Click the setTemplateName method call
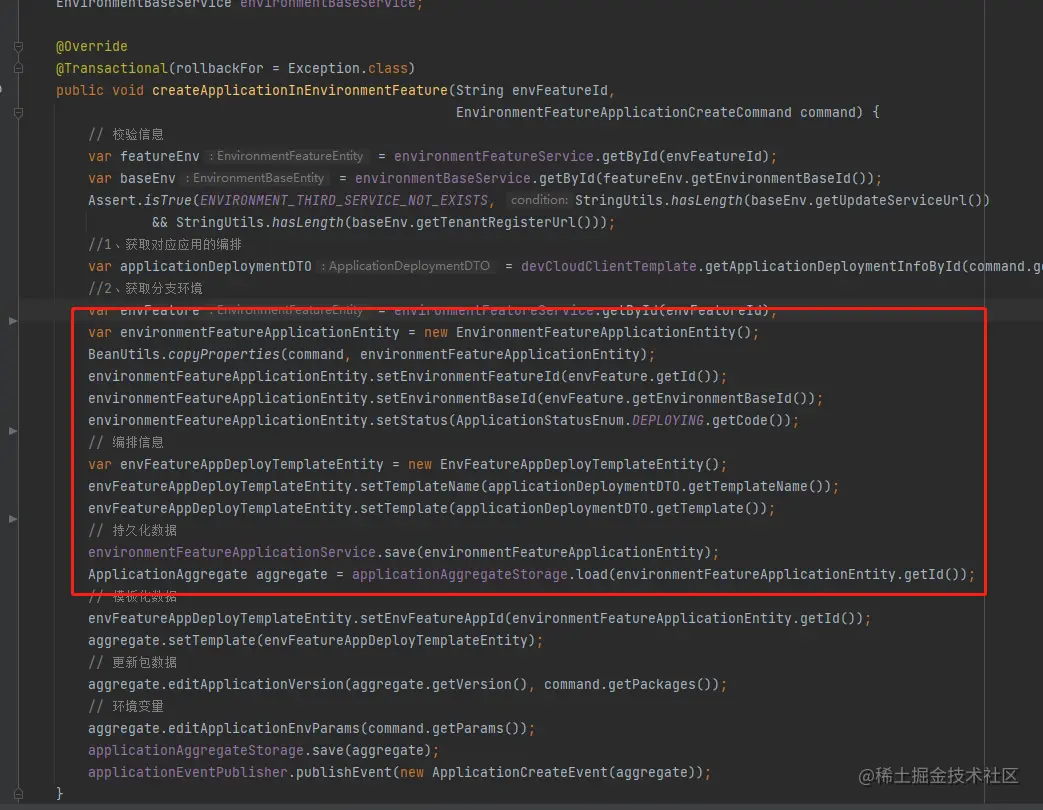Viewport: 1043px width, 810px height. tap(420, 485)
